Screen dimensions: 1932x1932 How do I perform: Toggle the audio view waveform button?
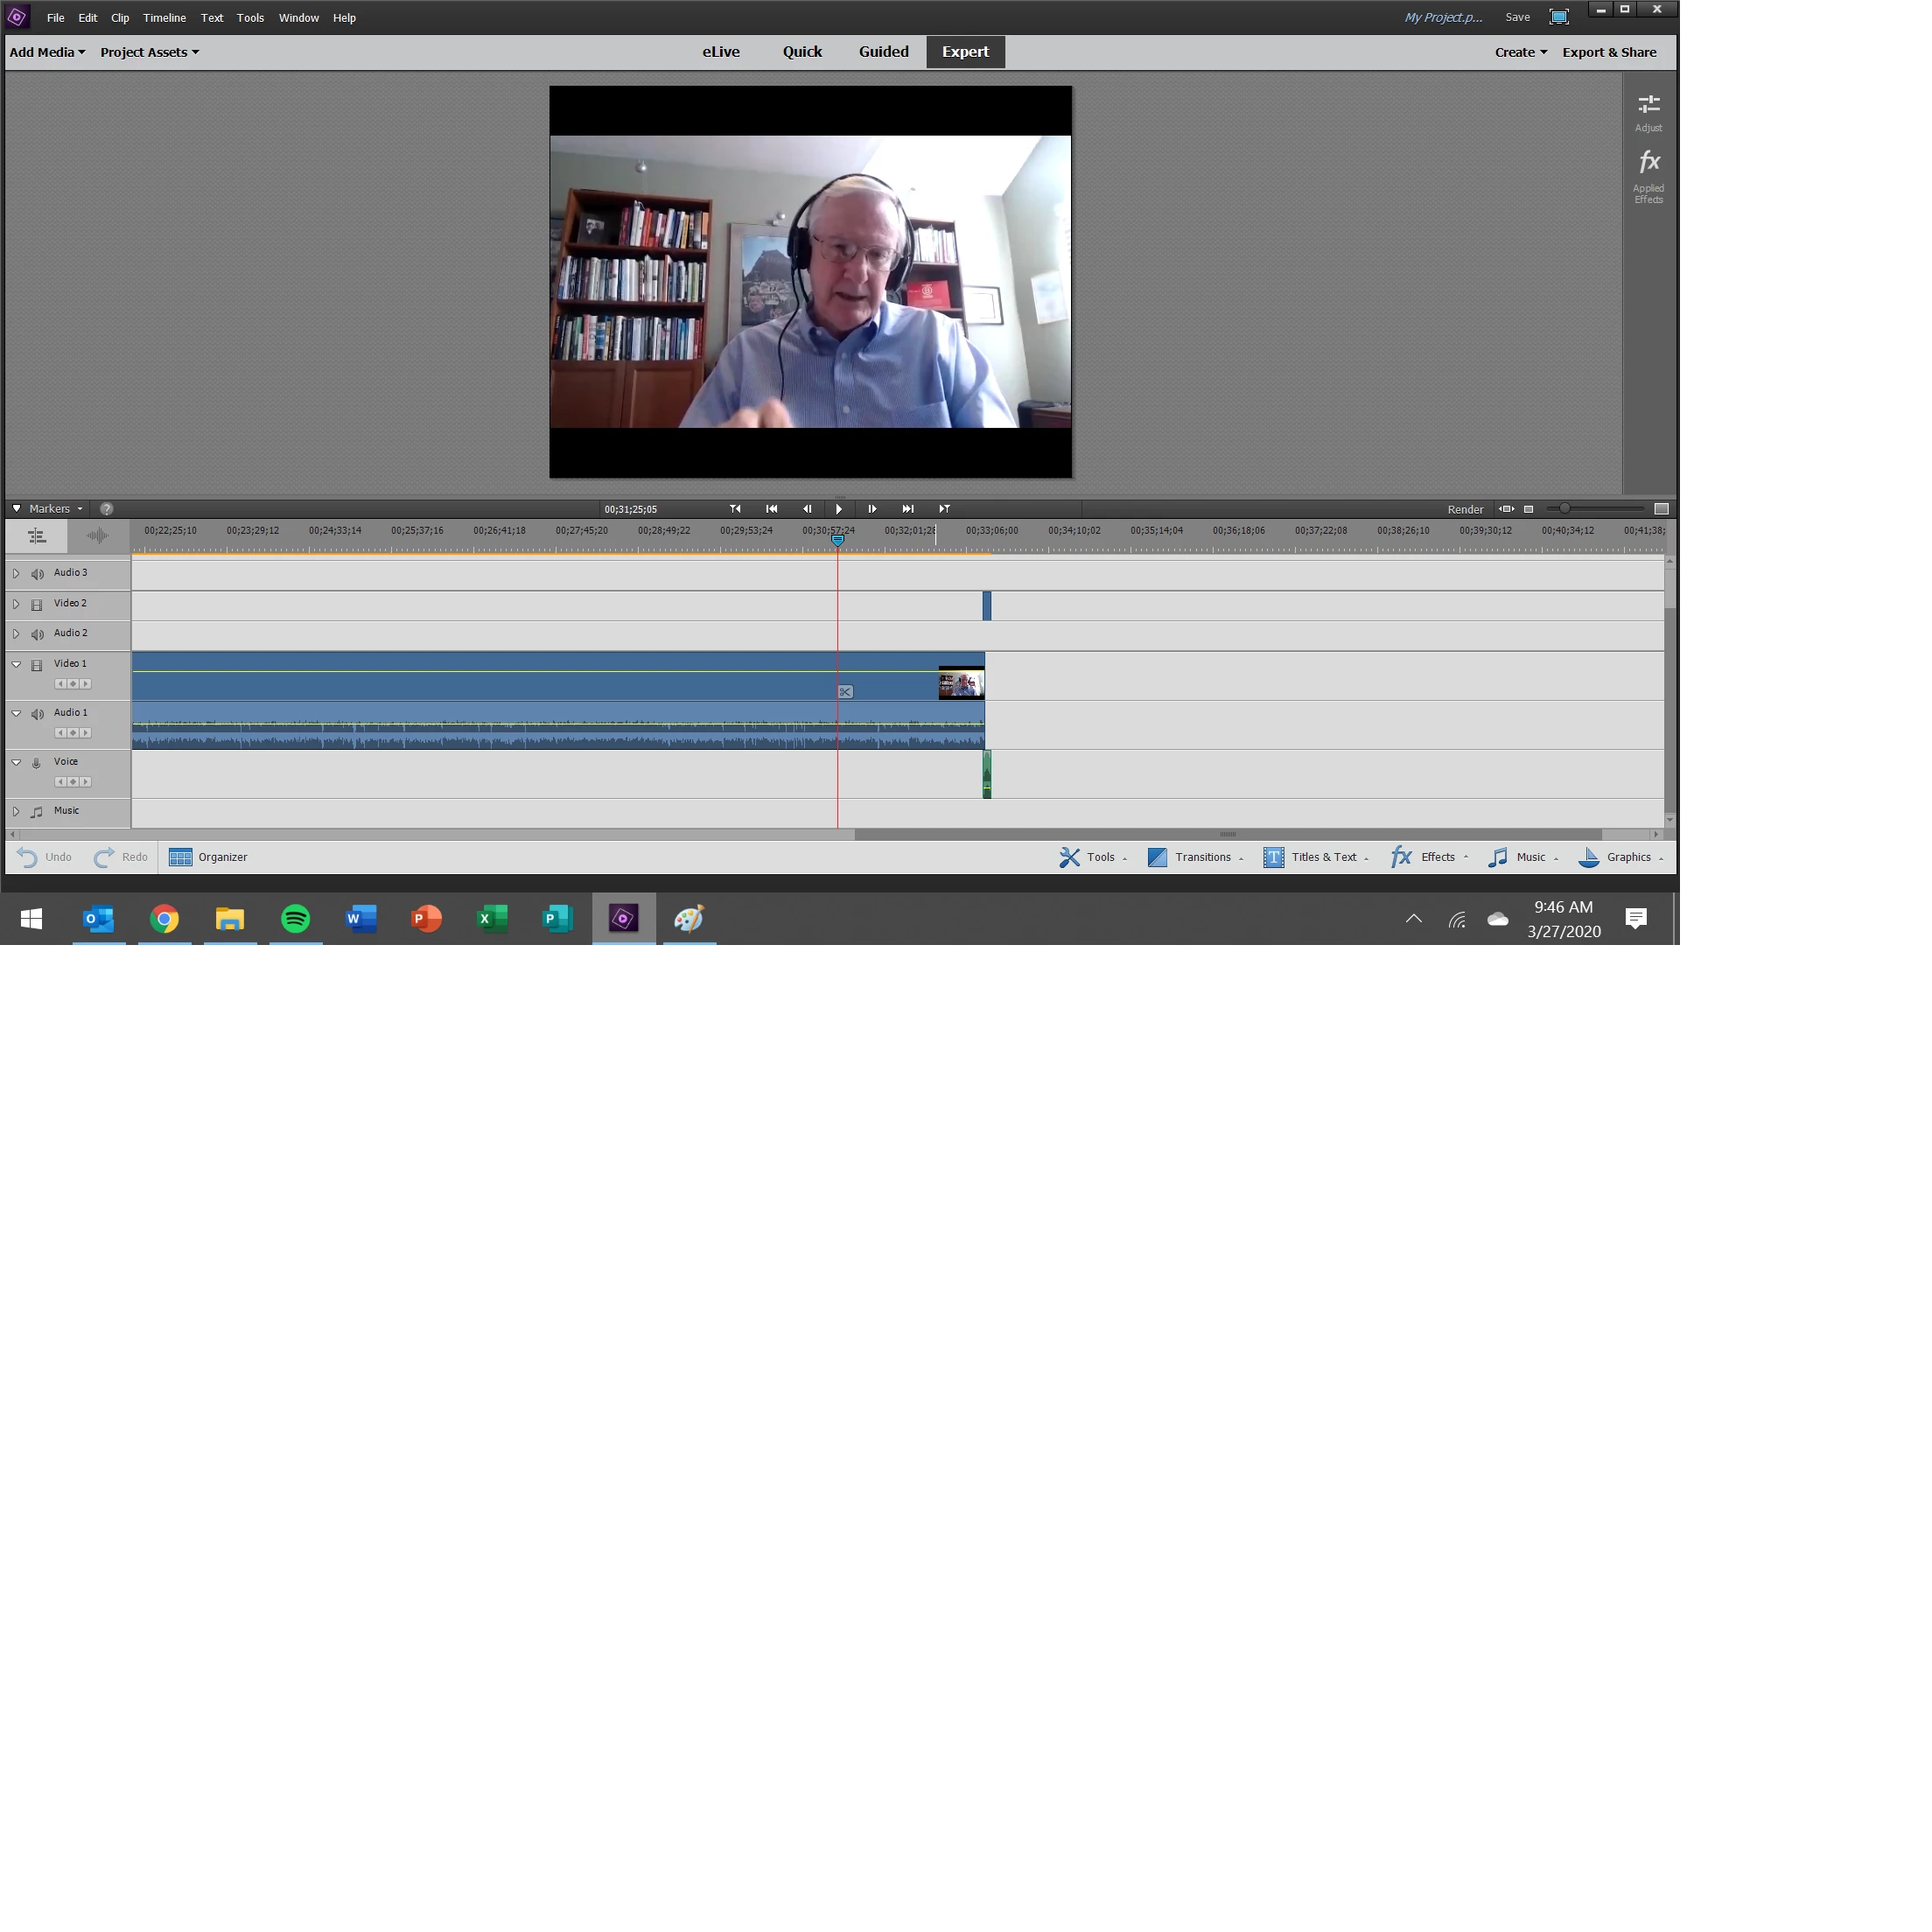97,536
